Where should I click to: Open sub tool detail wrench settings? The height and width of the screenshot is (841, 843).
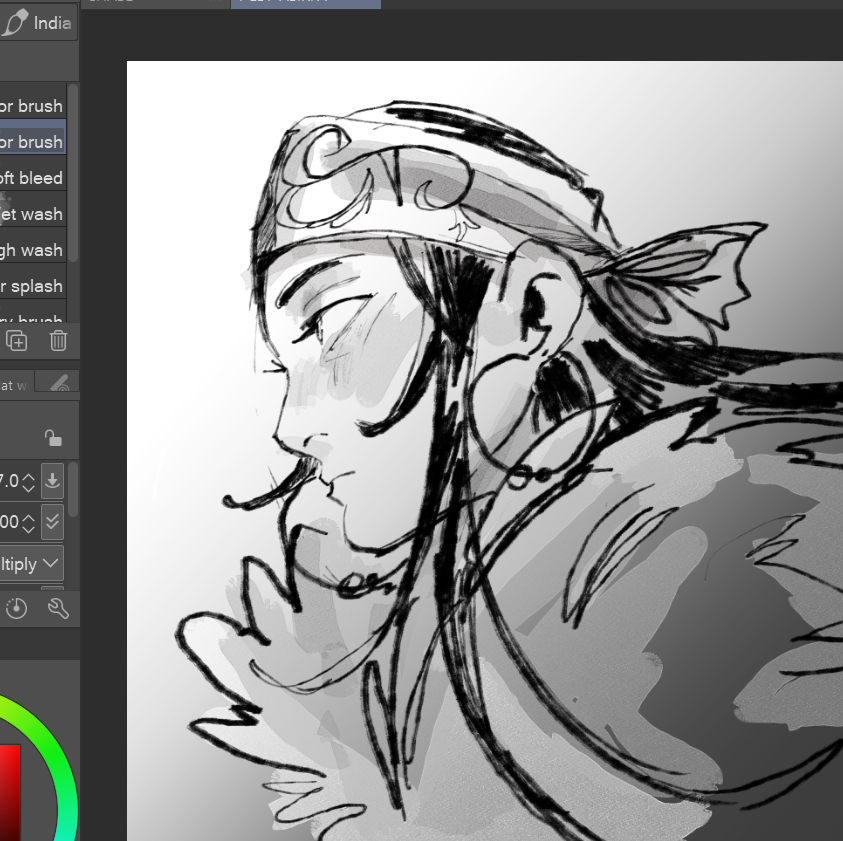coord(58,608)
